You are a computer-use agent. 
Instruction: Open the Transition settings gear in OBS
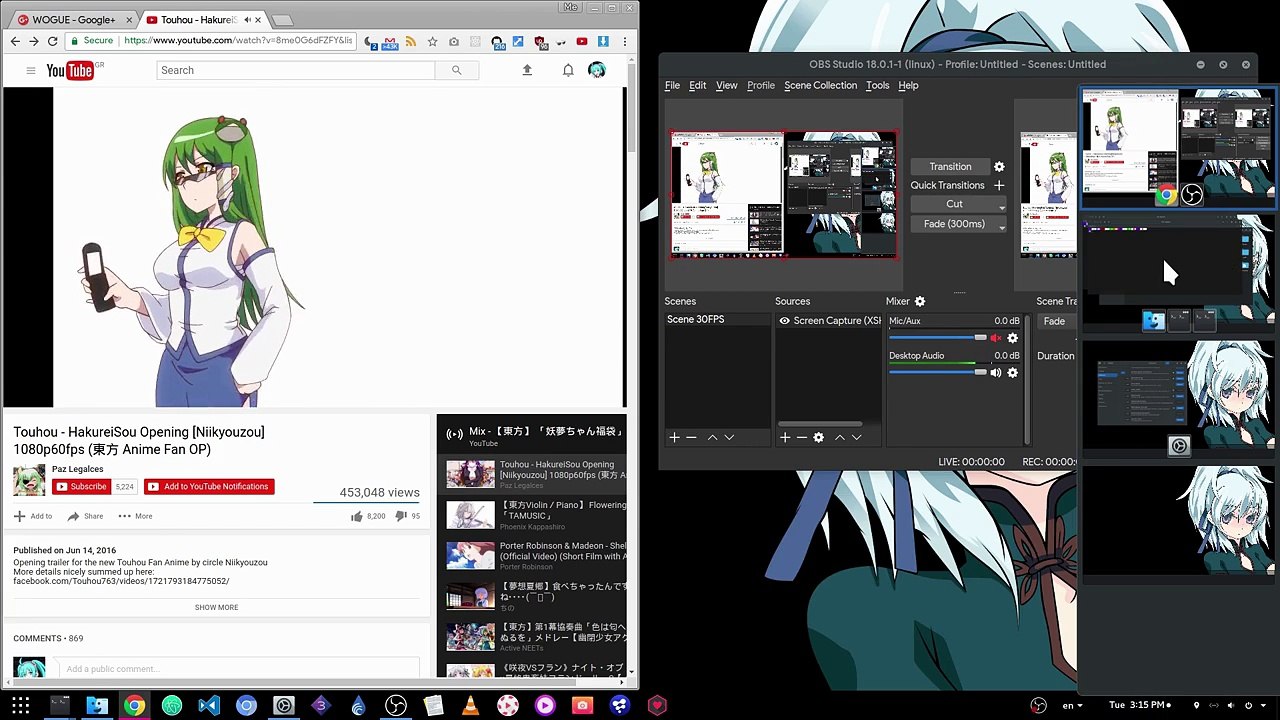[999, 167]
